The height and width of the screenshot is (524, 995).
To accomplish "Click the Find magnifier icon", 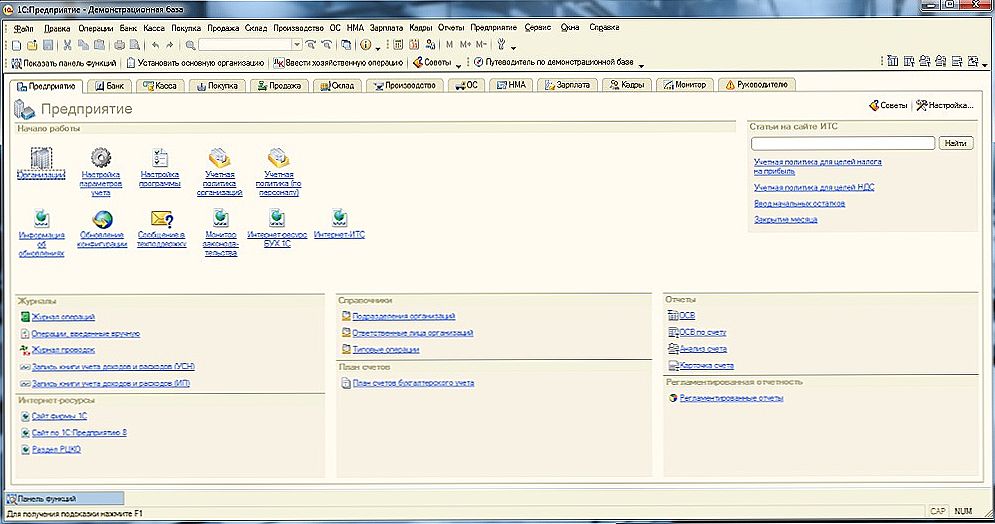I will [190, 45].
